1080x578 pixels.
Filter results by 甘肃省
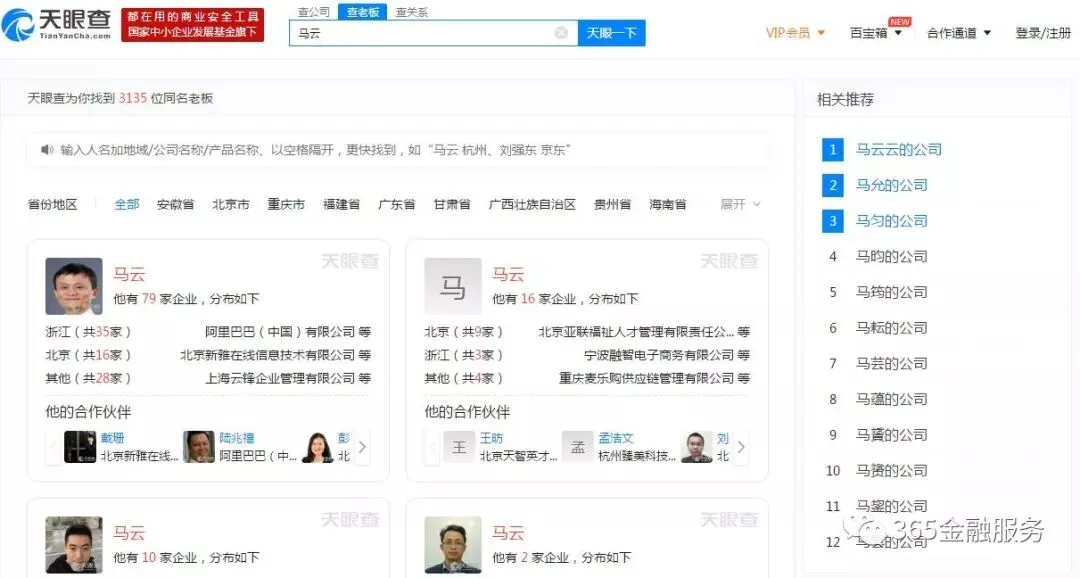point(452,204)
